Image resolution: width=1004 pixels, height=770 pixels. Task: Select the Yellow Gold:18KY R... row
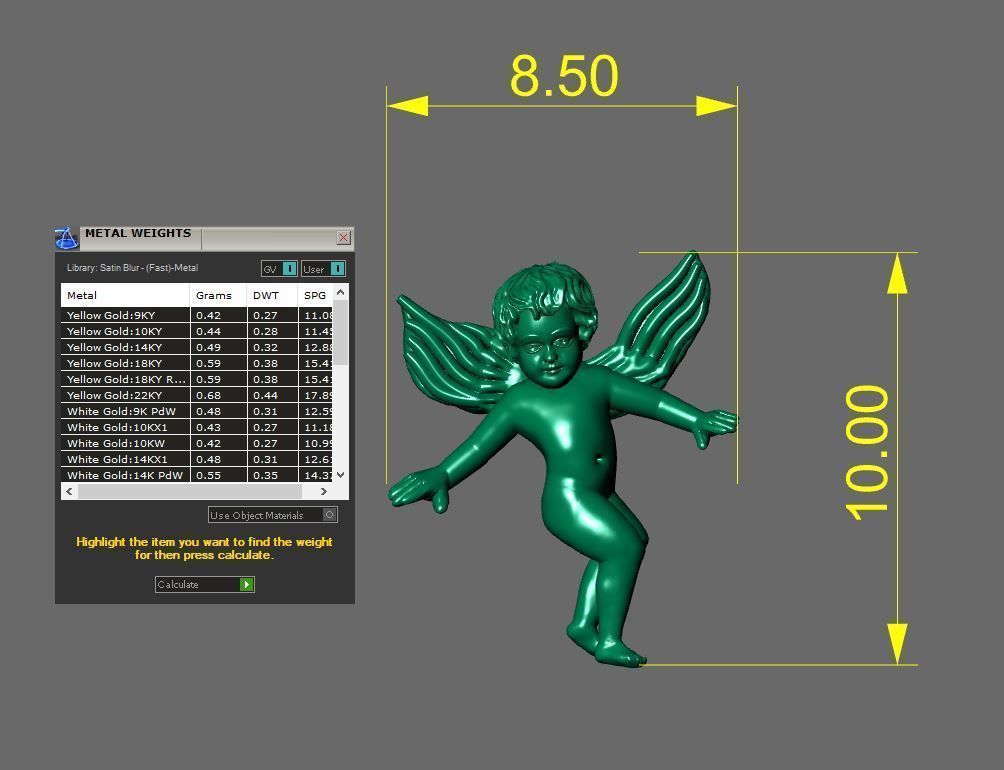(197, 379)
